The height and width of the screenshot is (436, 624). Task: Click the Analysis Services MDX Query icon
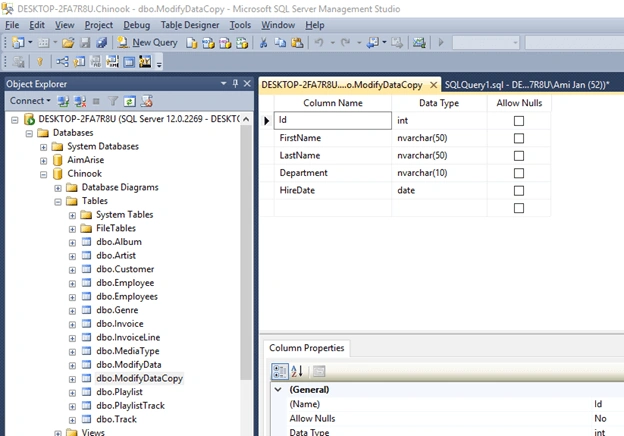tap(208, 43)
